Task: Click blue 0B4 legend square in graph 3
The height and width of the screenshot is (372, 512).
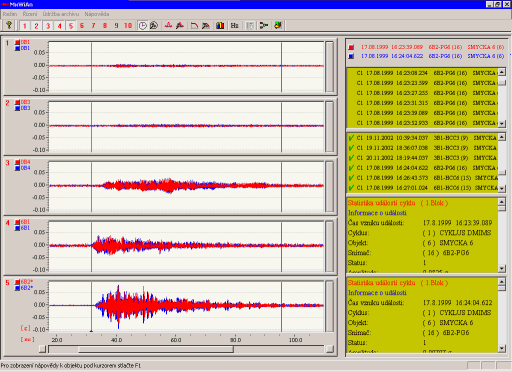Action: tap(17, 168)
